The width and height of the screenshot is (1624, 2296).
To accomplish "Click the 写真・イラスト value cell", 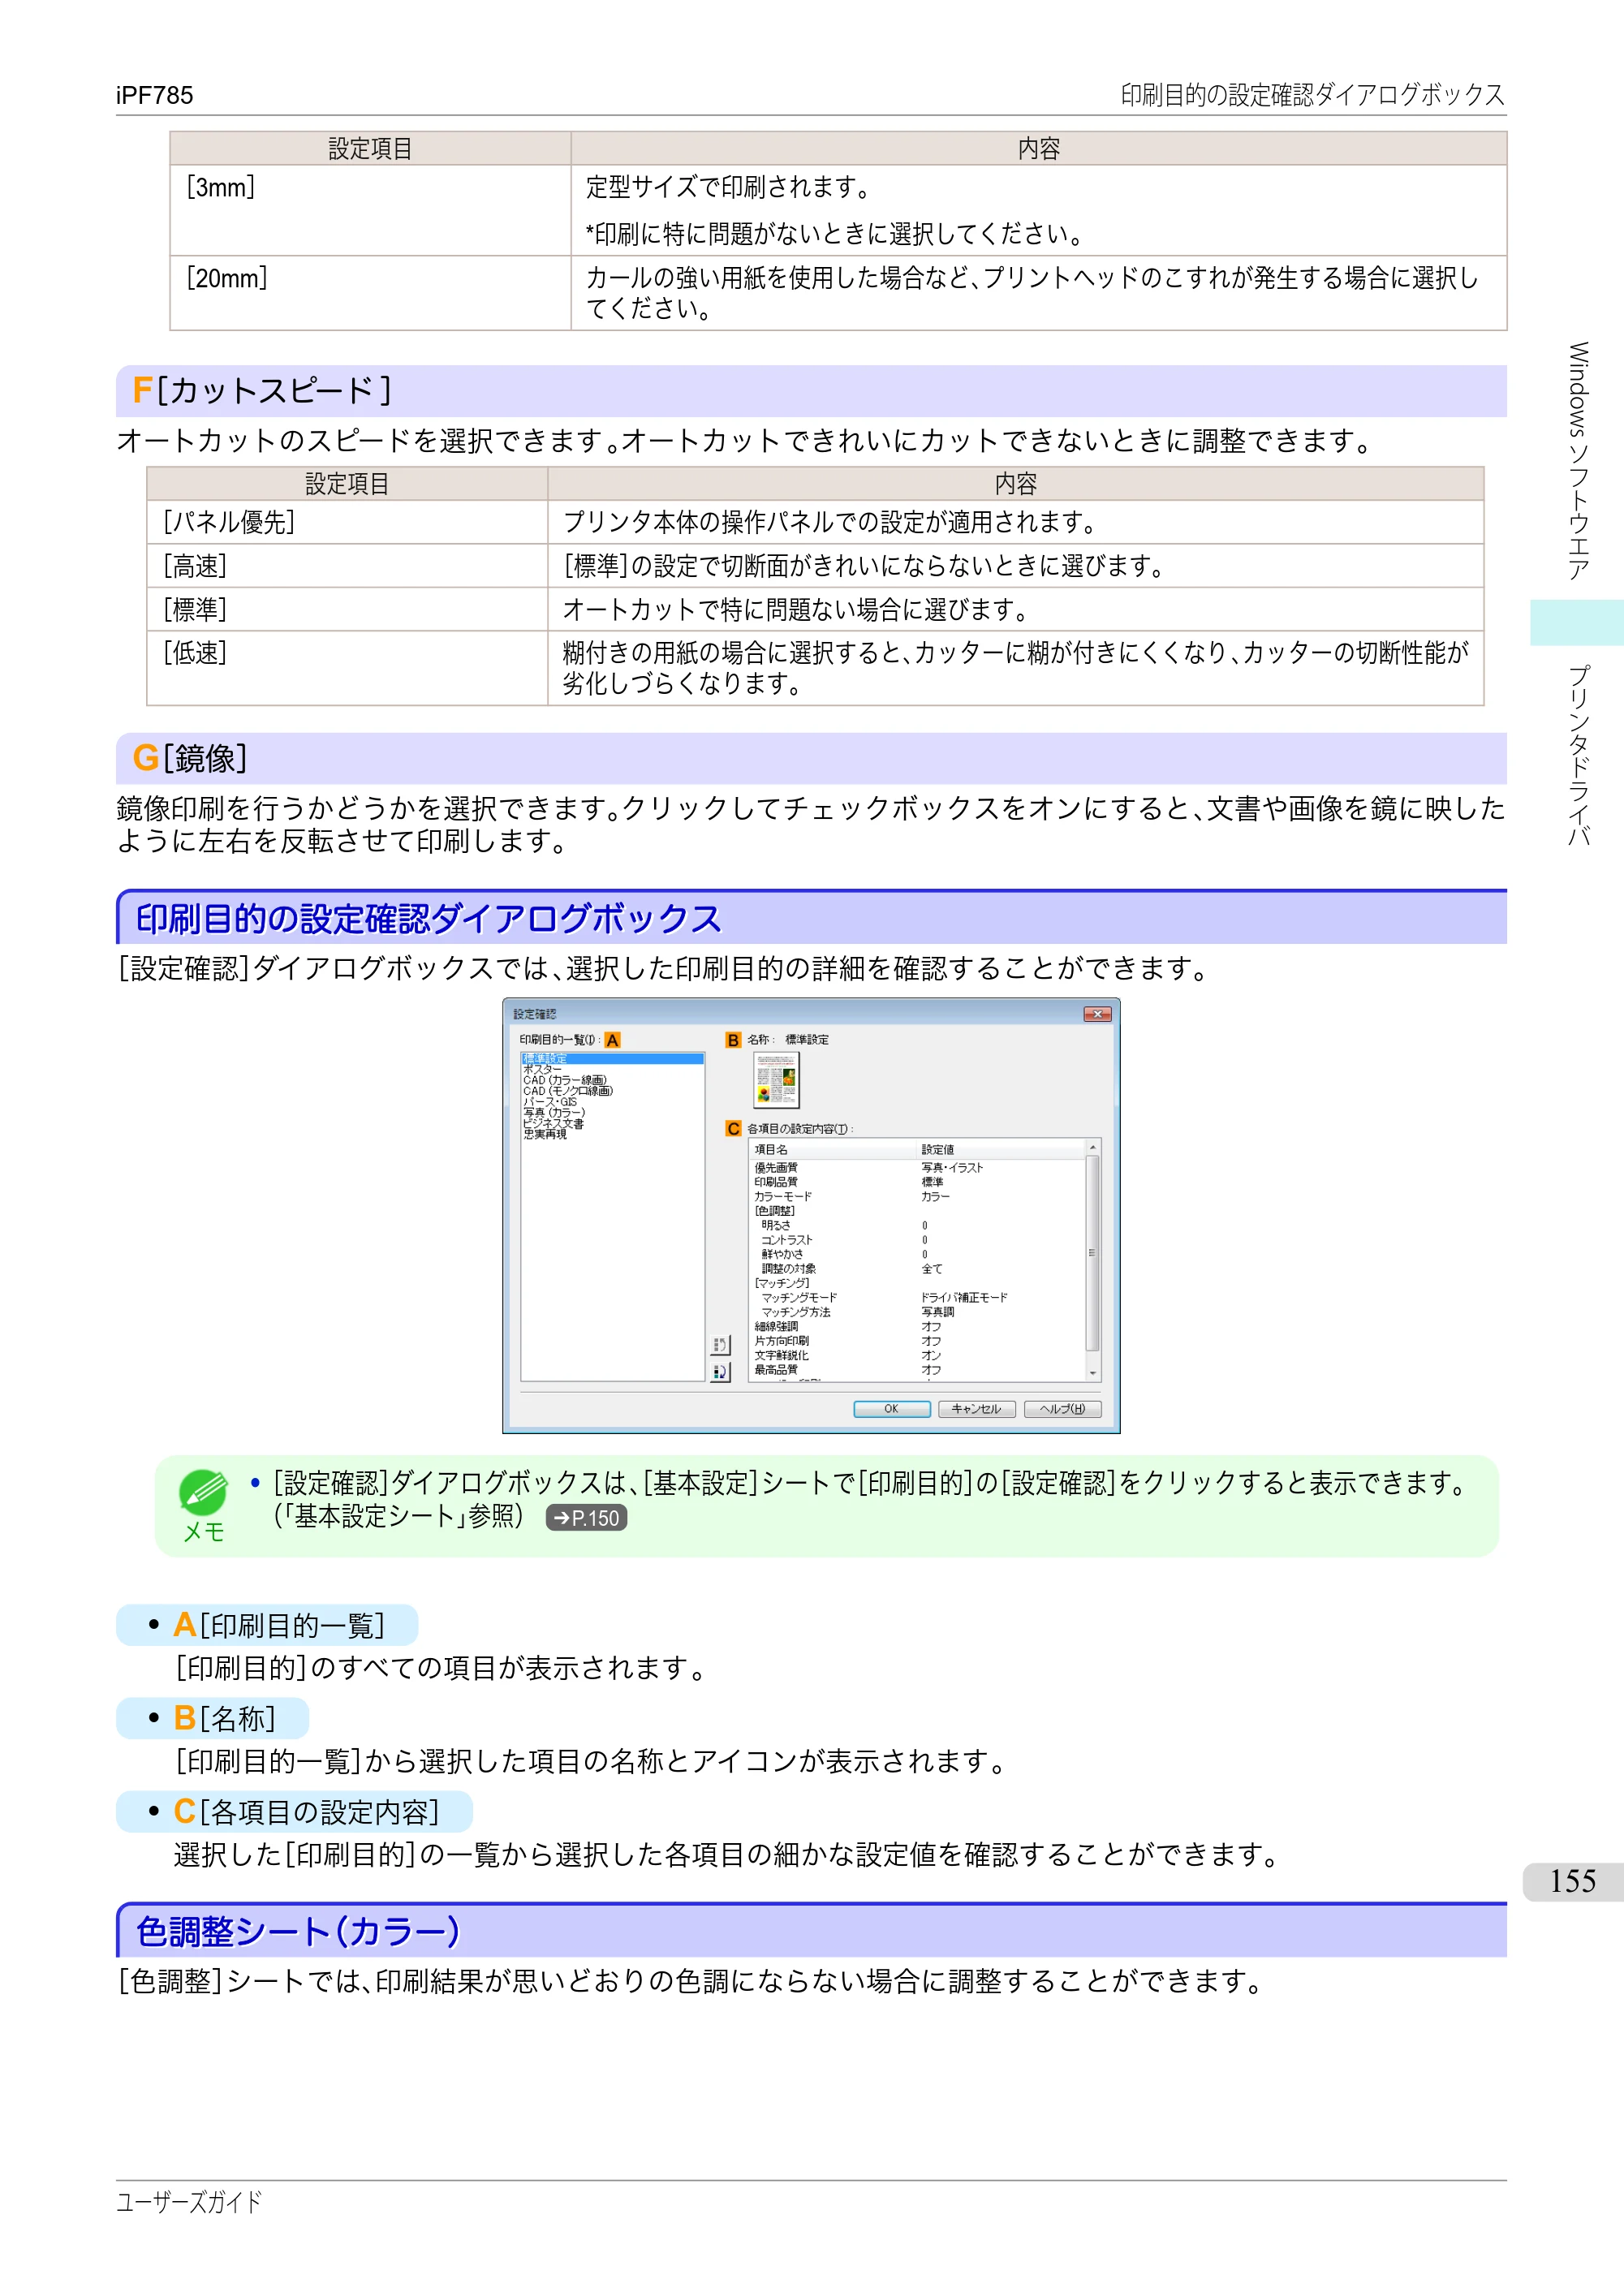I will [x=952, y=1168].
